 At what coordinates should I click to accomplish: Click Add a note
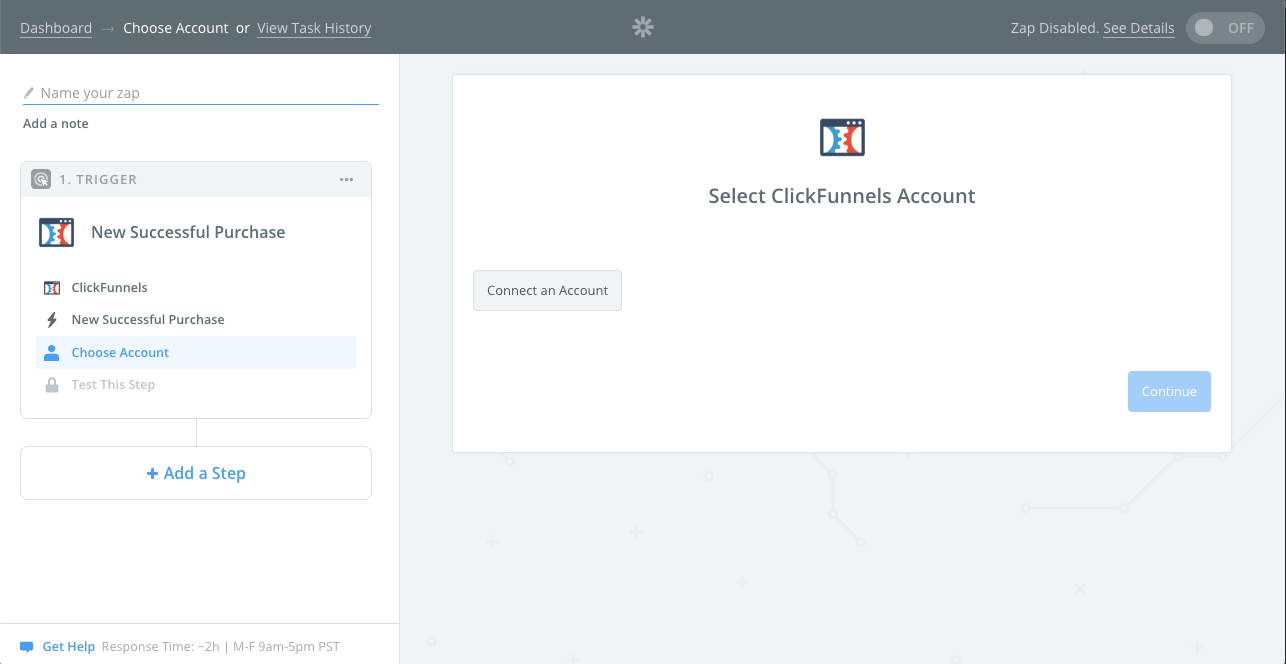(x=56, y=124)
